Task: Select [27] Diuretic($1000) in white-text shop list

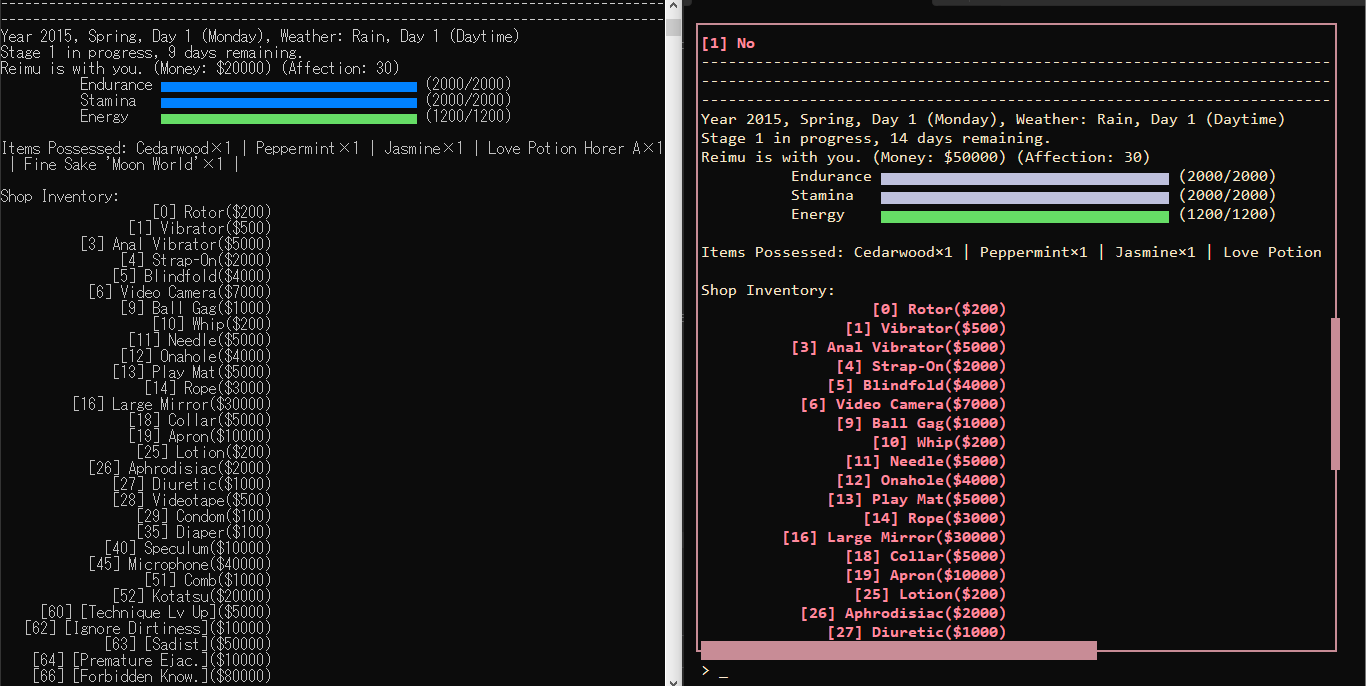Action: click(x=192, y=484)
